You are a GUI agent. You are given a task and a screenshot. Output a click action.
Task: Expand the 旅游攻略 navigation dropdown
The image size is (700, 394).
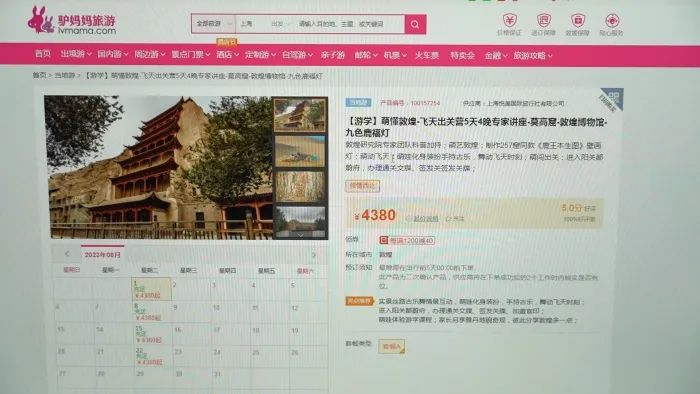[533, 56]
